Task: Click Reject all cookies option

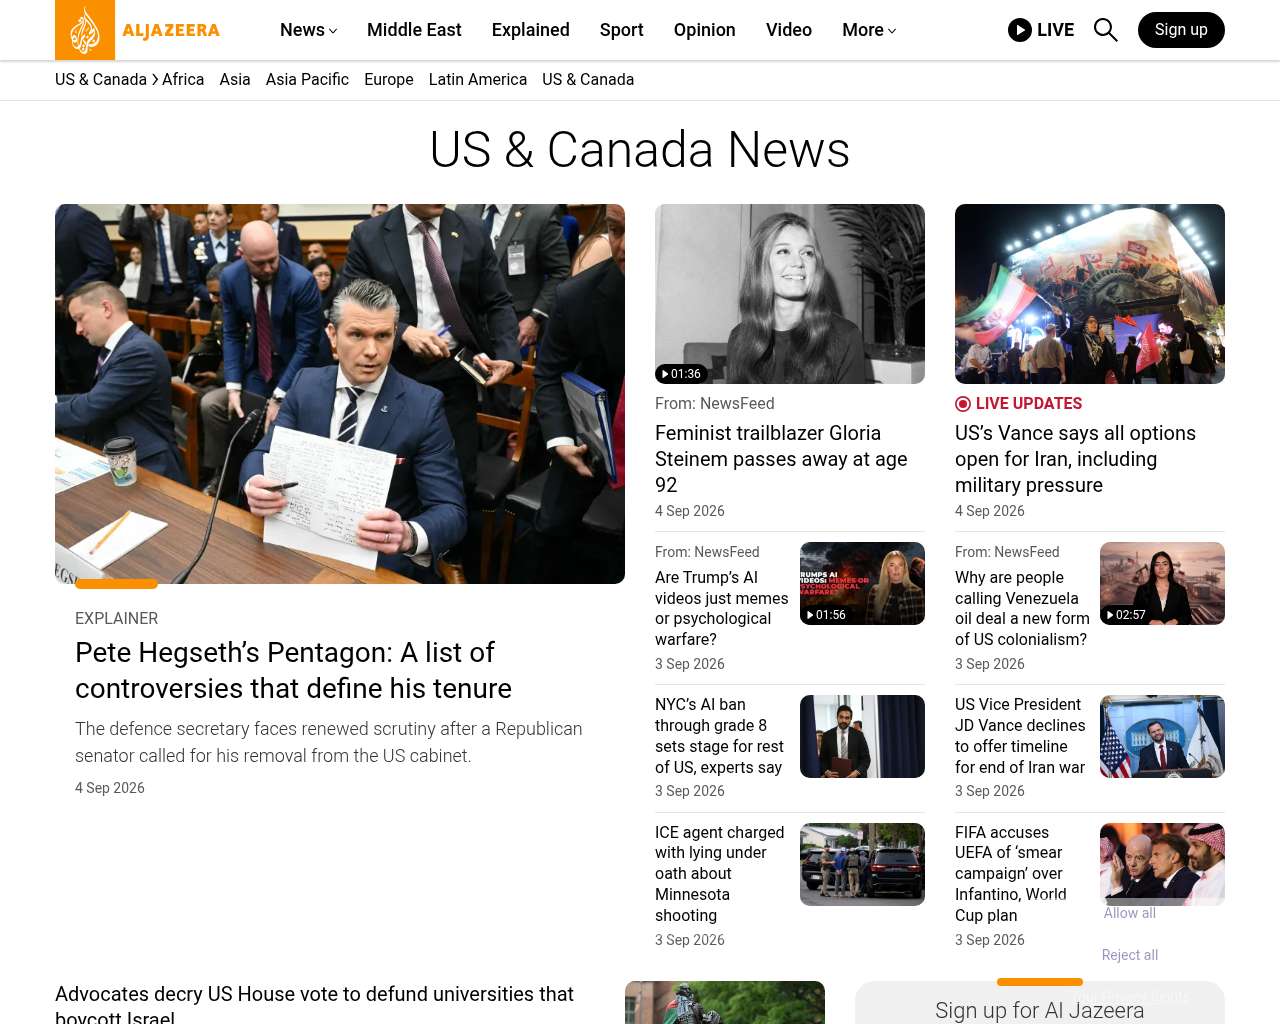Action: (1130, 955)
